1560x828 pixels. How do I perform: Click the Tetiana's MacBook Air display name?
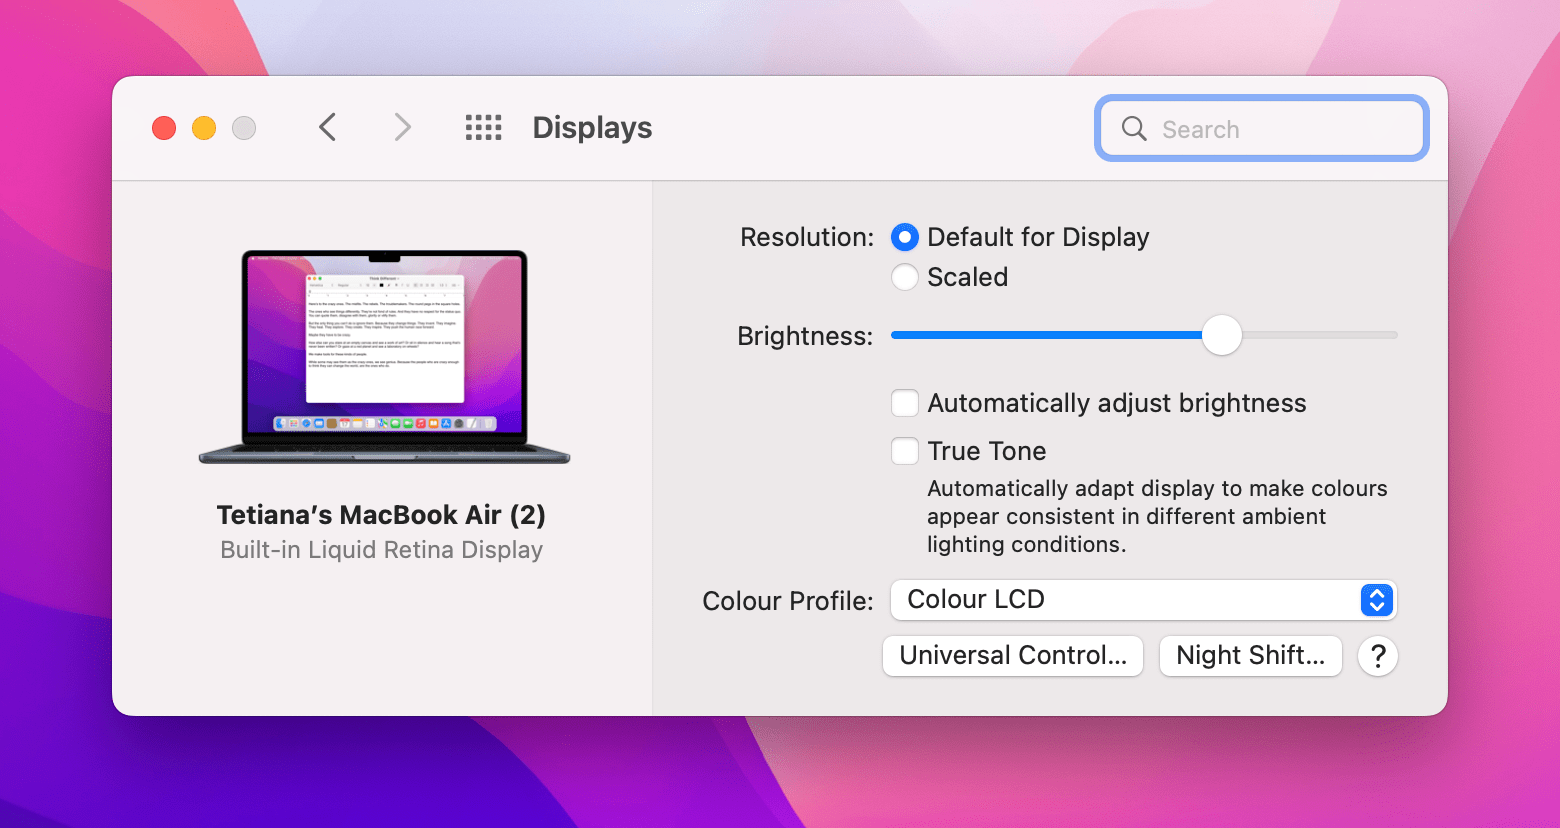point(381,514)
